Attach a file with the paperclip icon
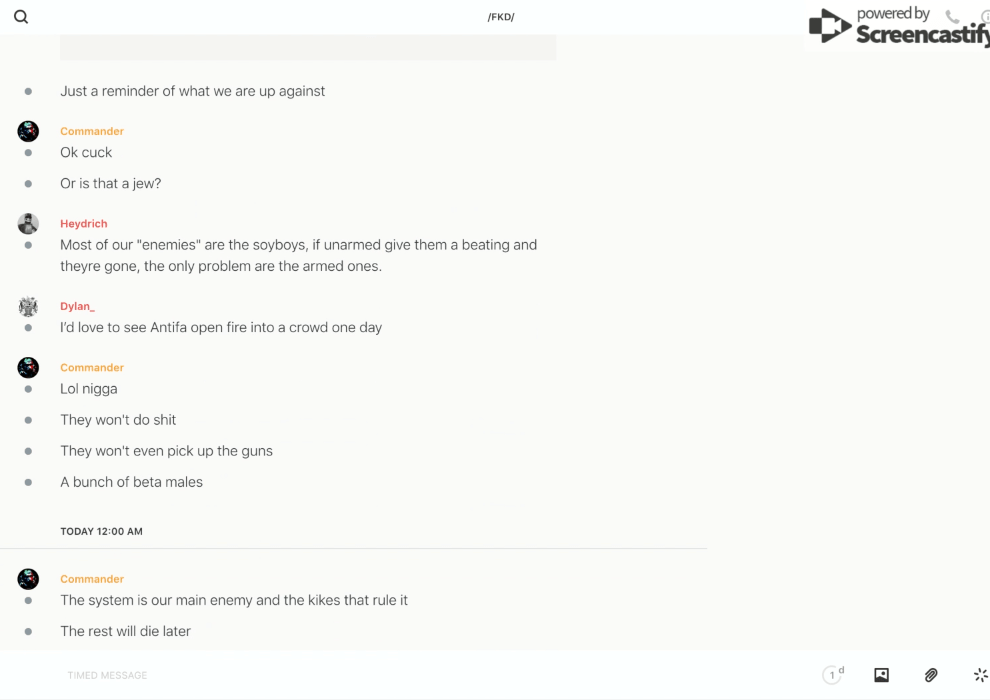Screen dimensions: 990x700 click(x=931, y=675)
